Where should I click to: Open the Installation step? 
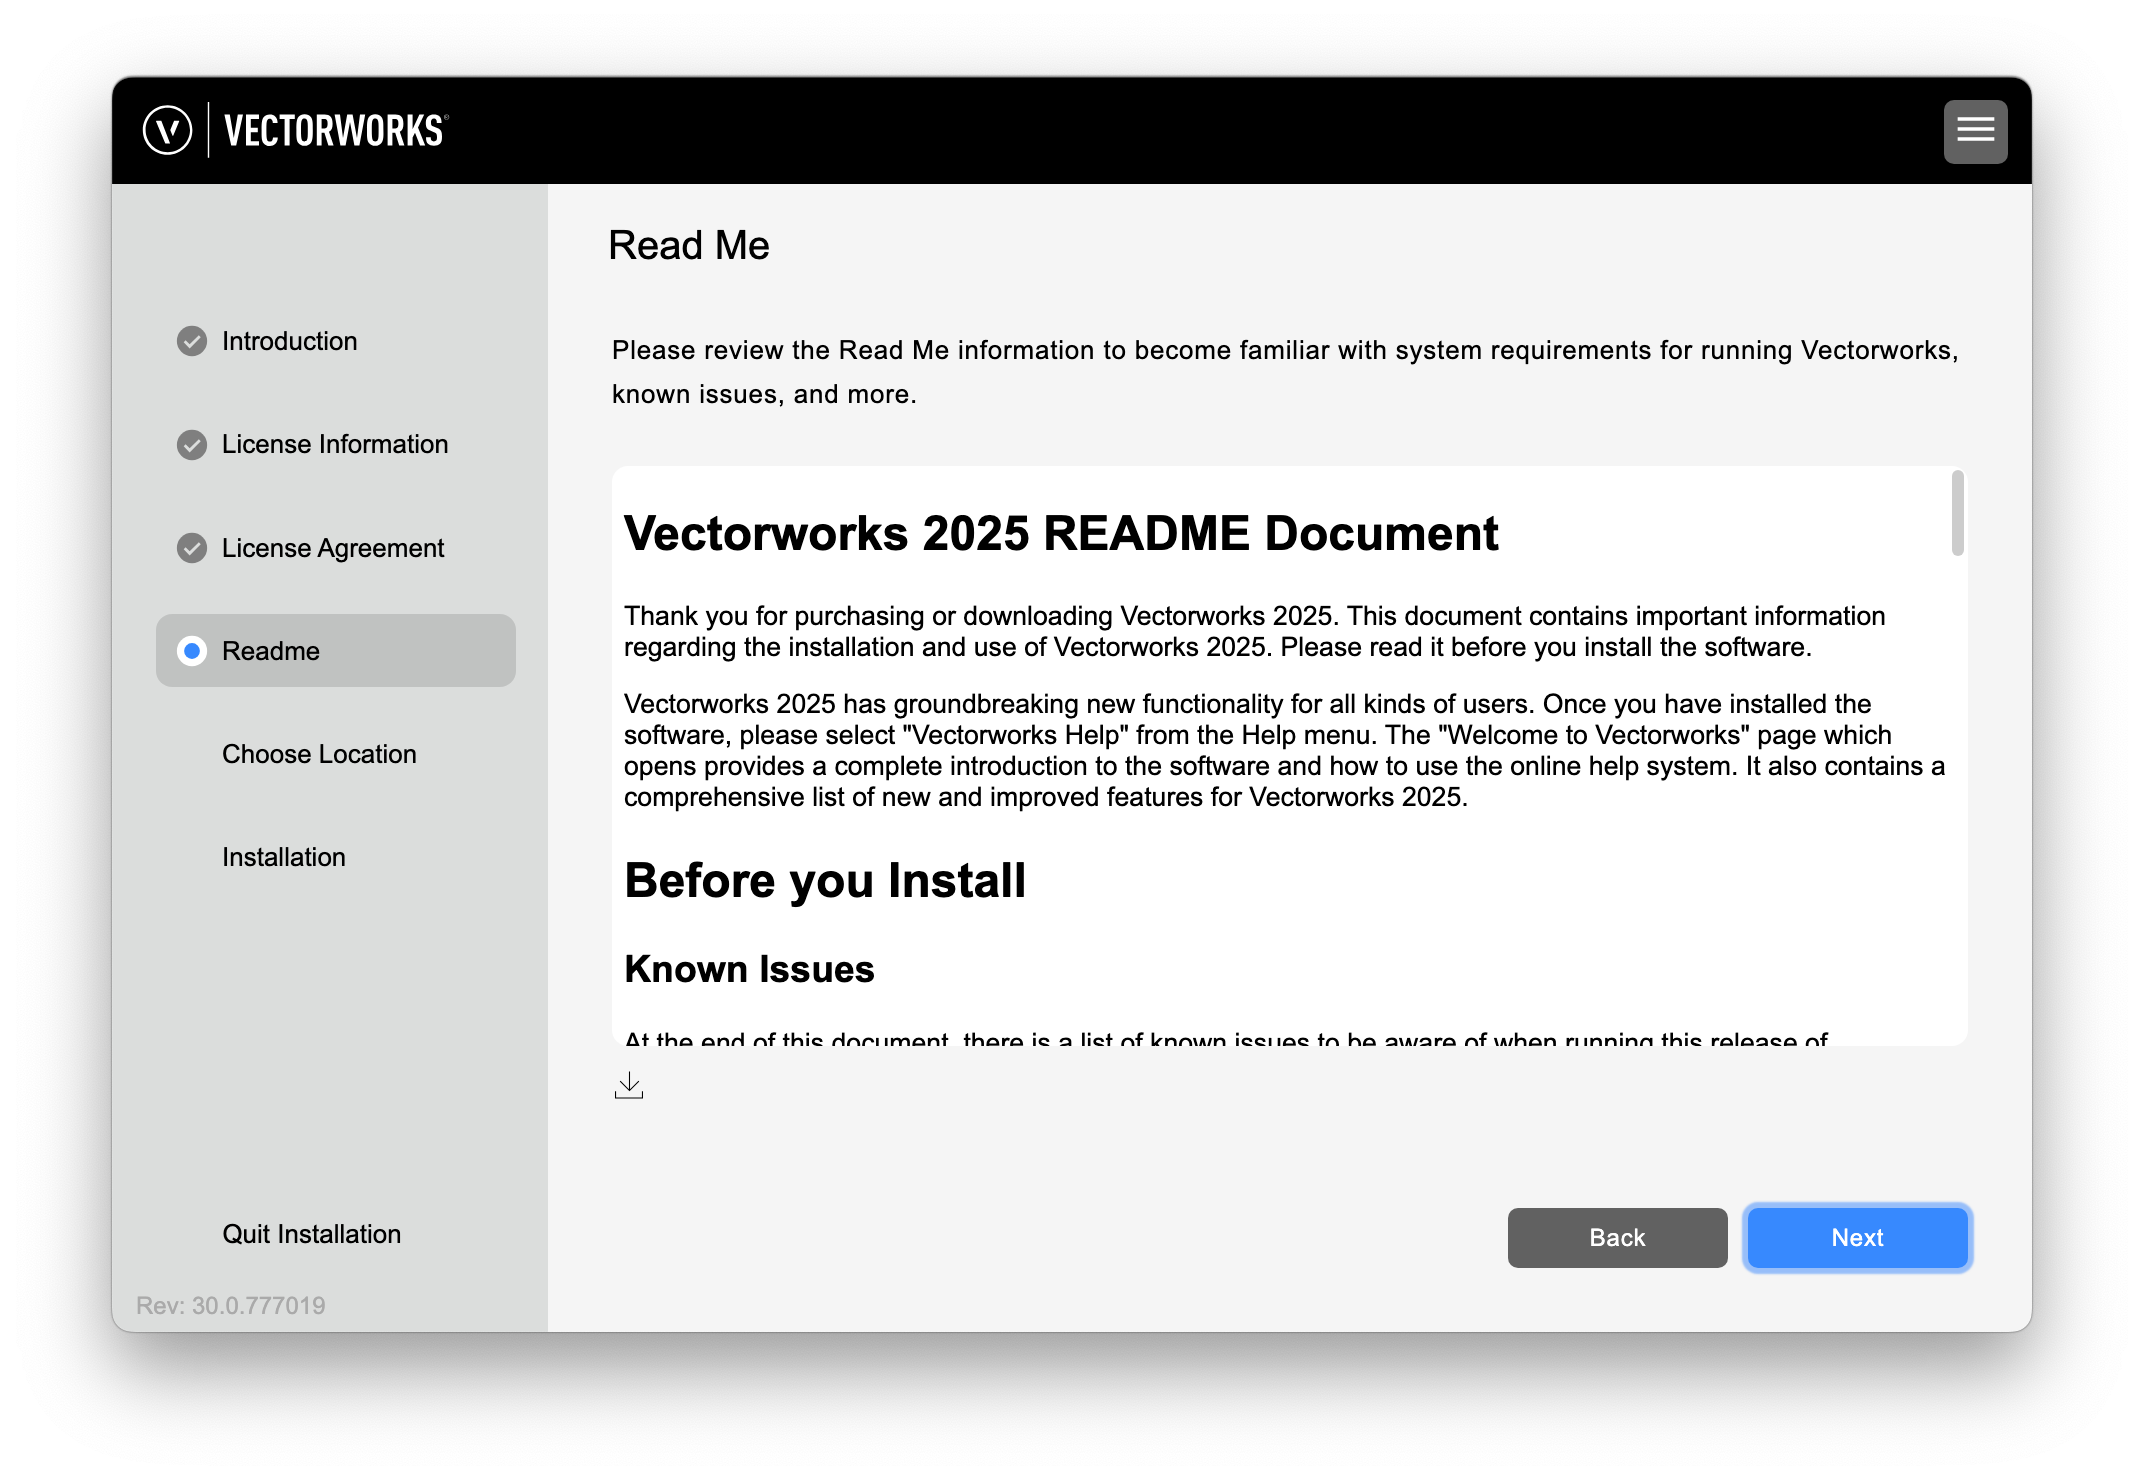pyautogui.click(x=284, y=857)
